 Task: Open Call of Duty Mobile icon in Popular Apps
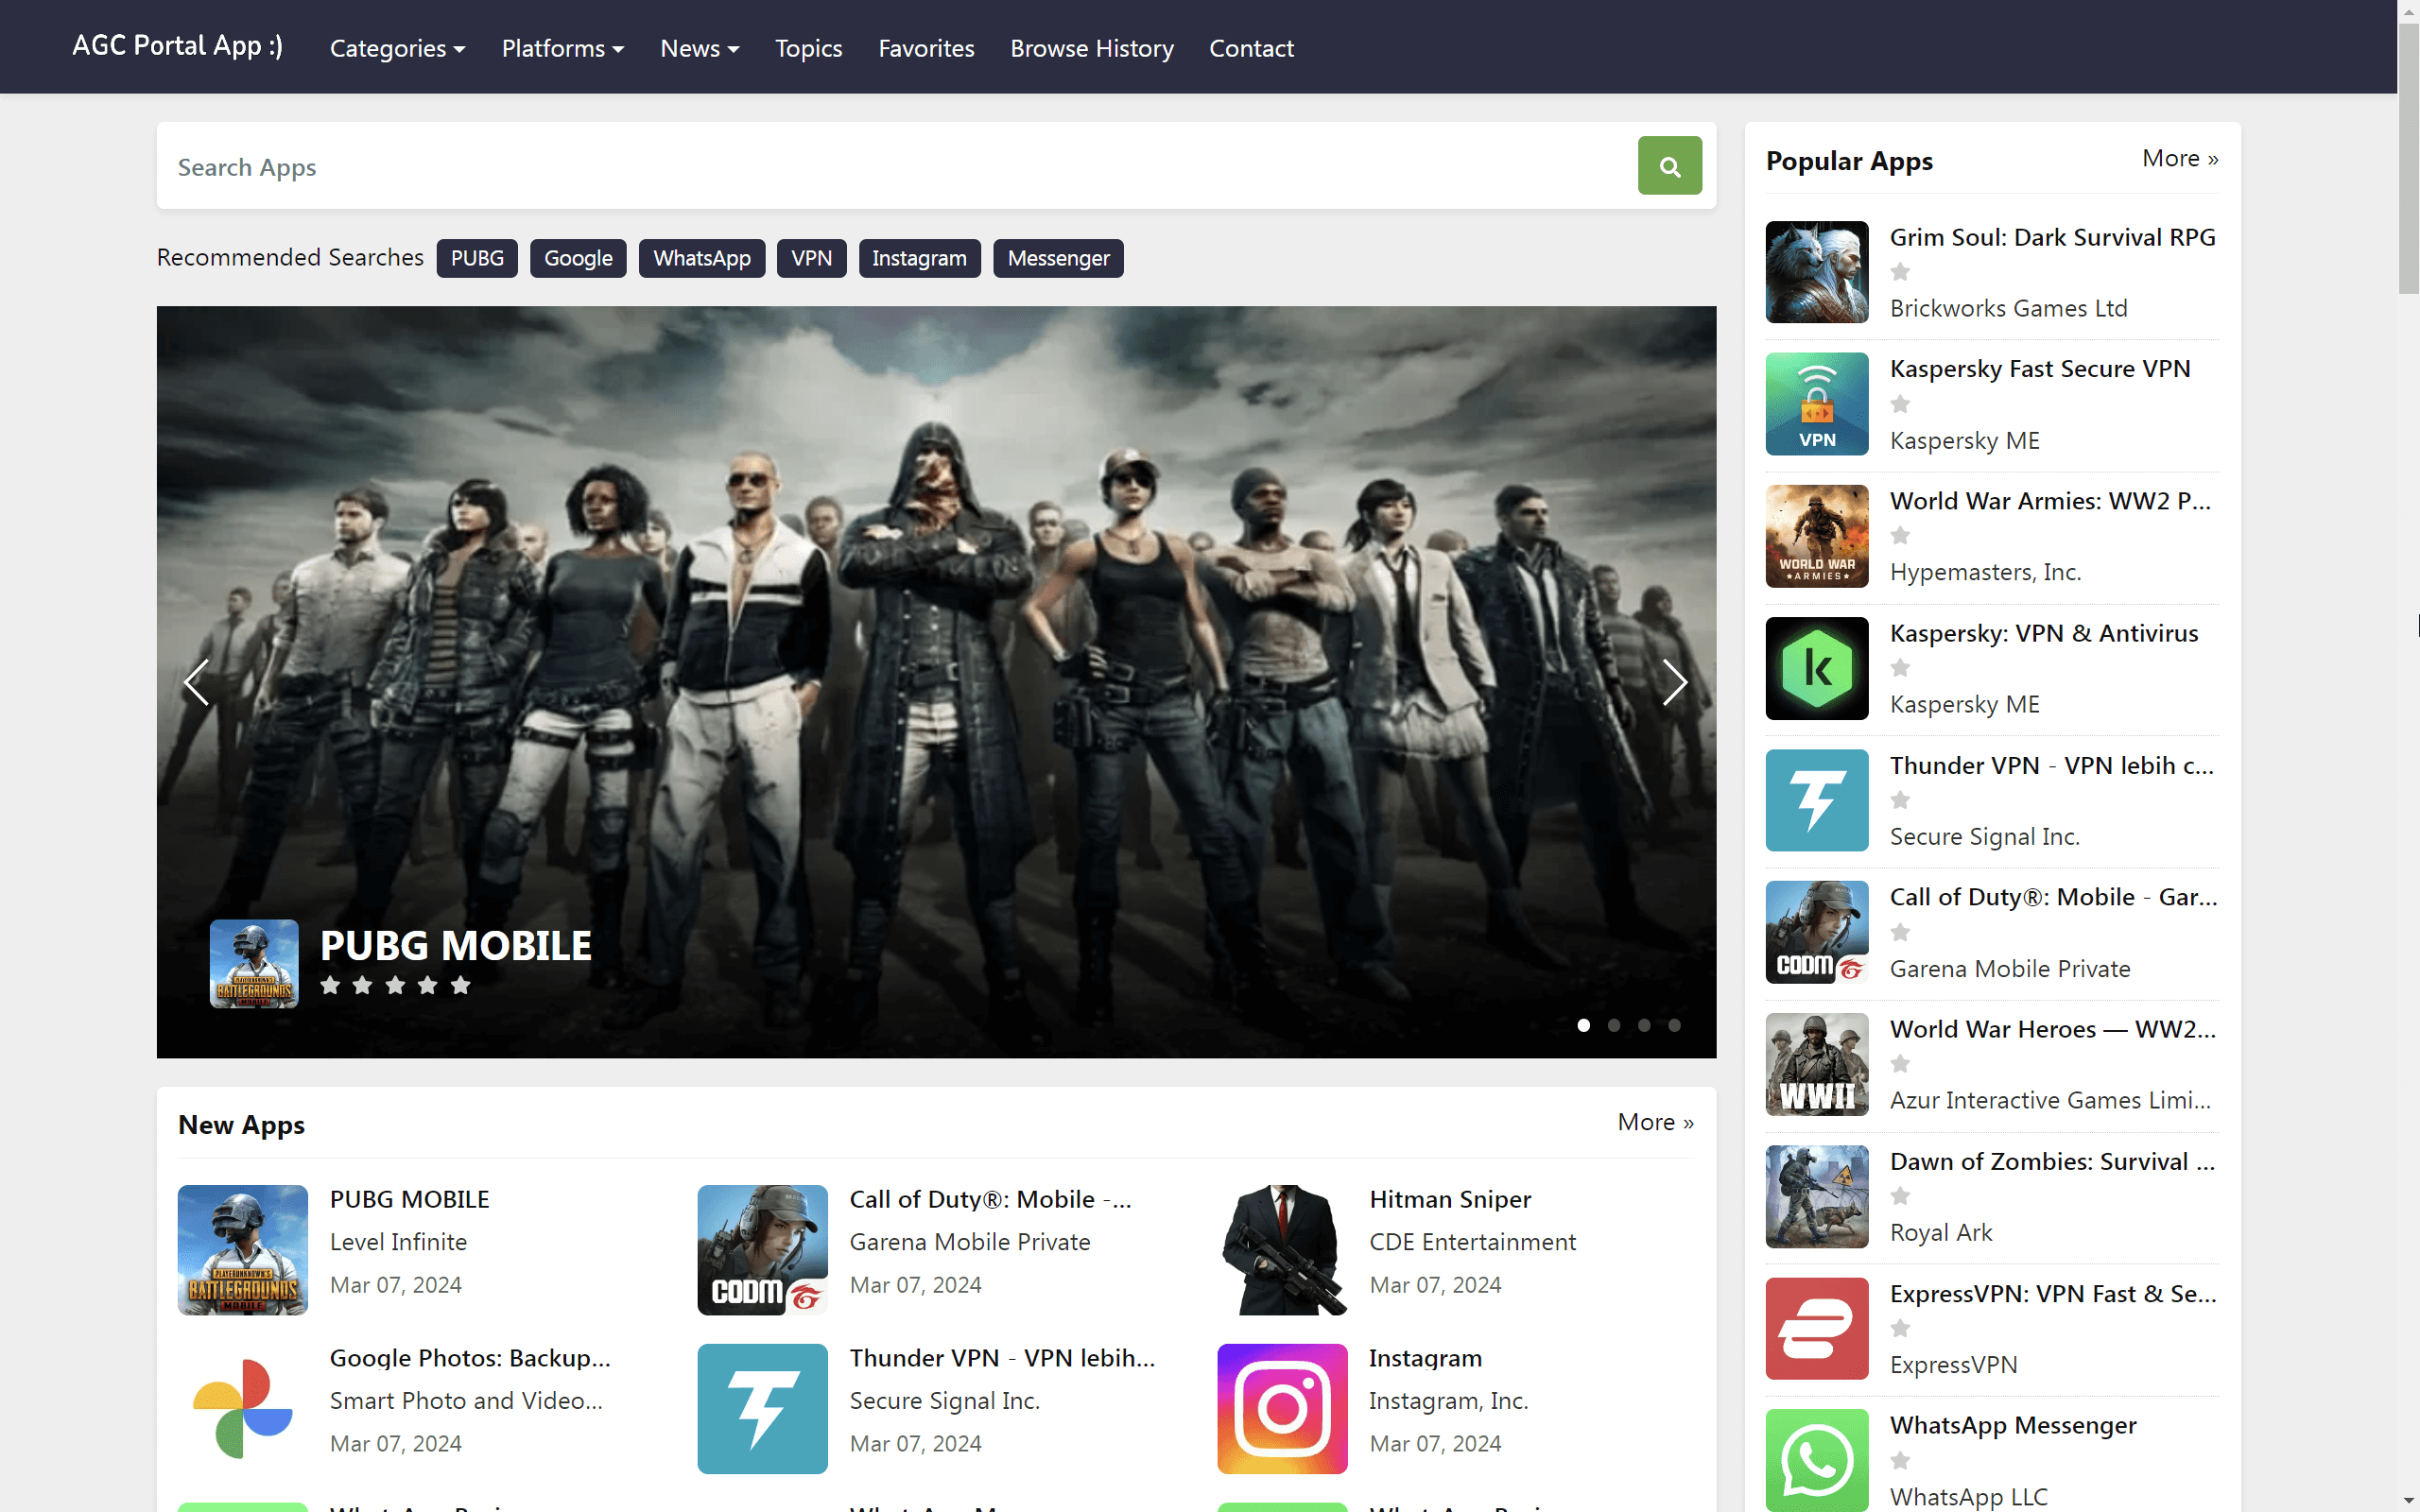coord(1816,932)
